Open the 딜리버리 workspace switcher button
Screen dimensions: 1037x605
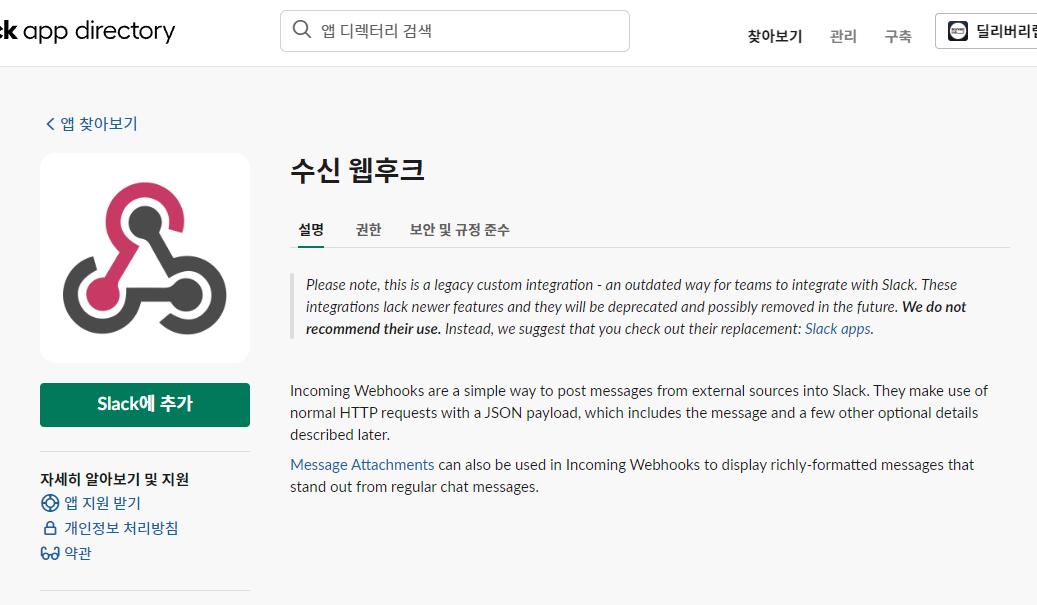coord(986,31)
